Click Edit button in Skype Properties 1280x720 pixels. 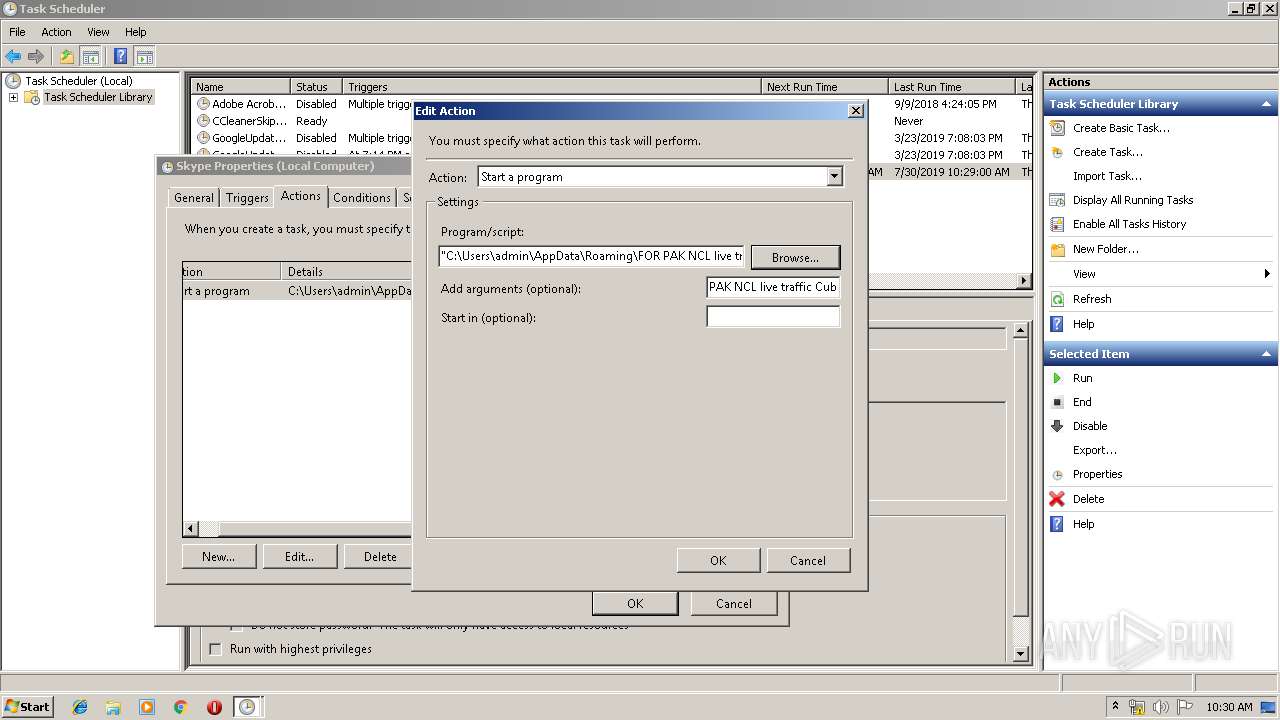(x=299, y=556)
